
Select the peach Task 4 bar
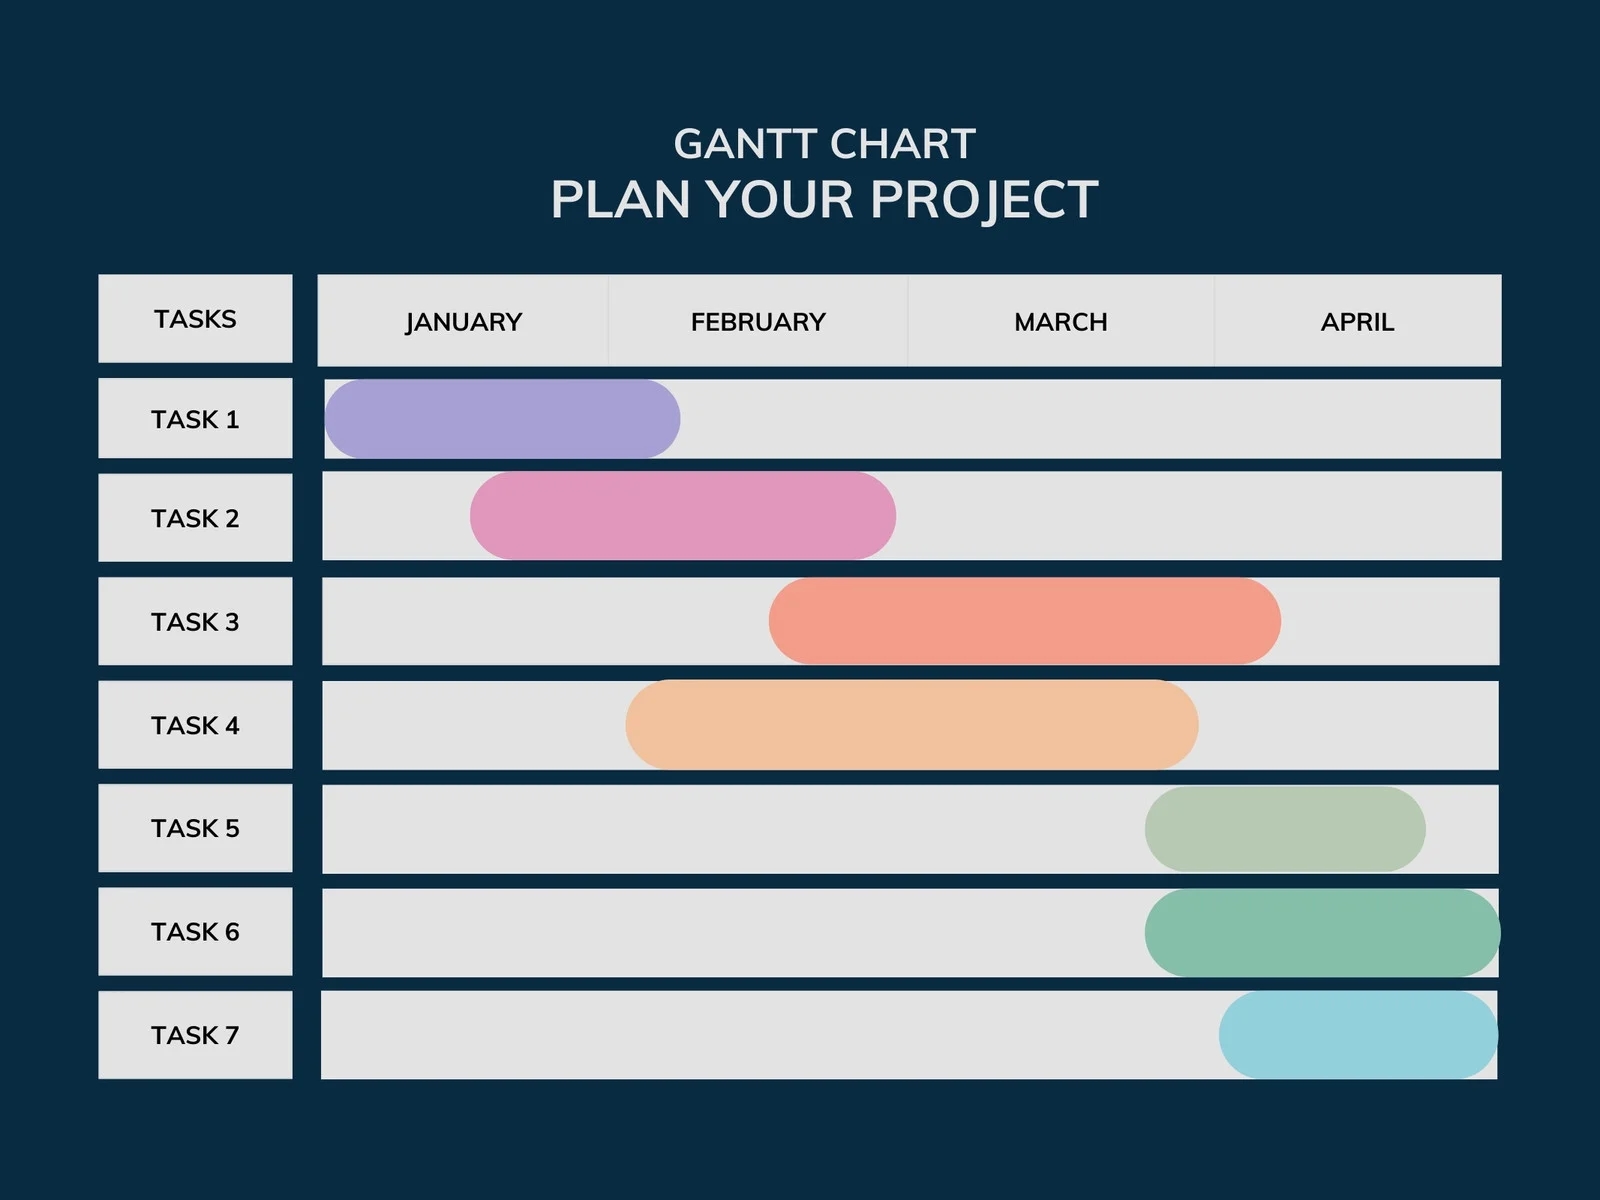click(x=911, y=725)
